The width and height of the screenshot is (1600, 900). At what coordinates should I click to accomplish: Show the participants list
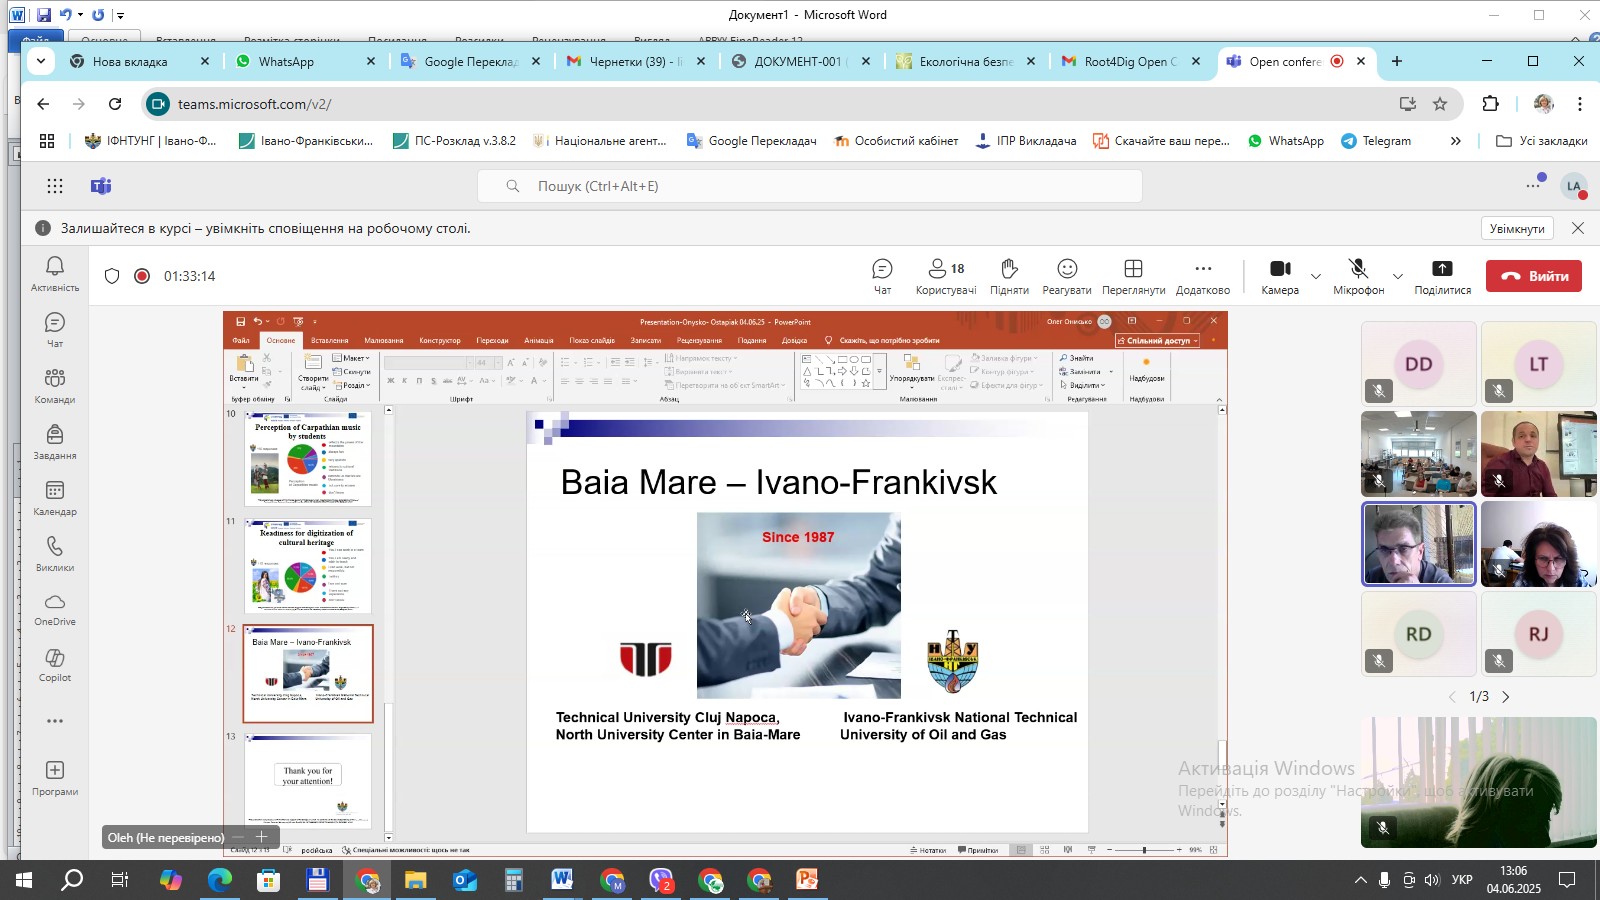pos(945,276)
